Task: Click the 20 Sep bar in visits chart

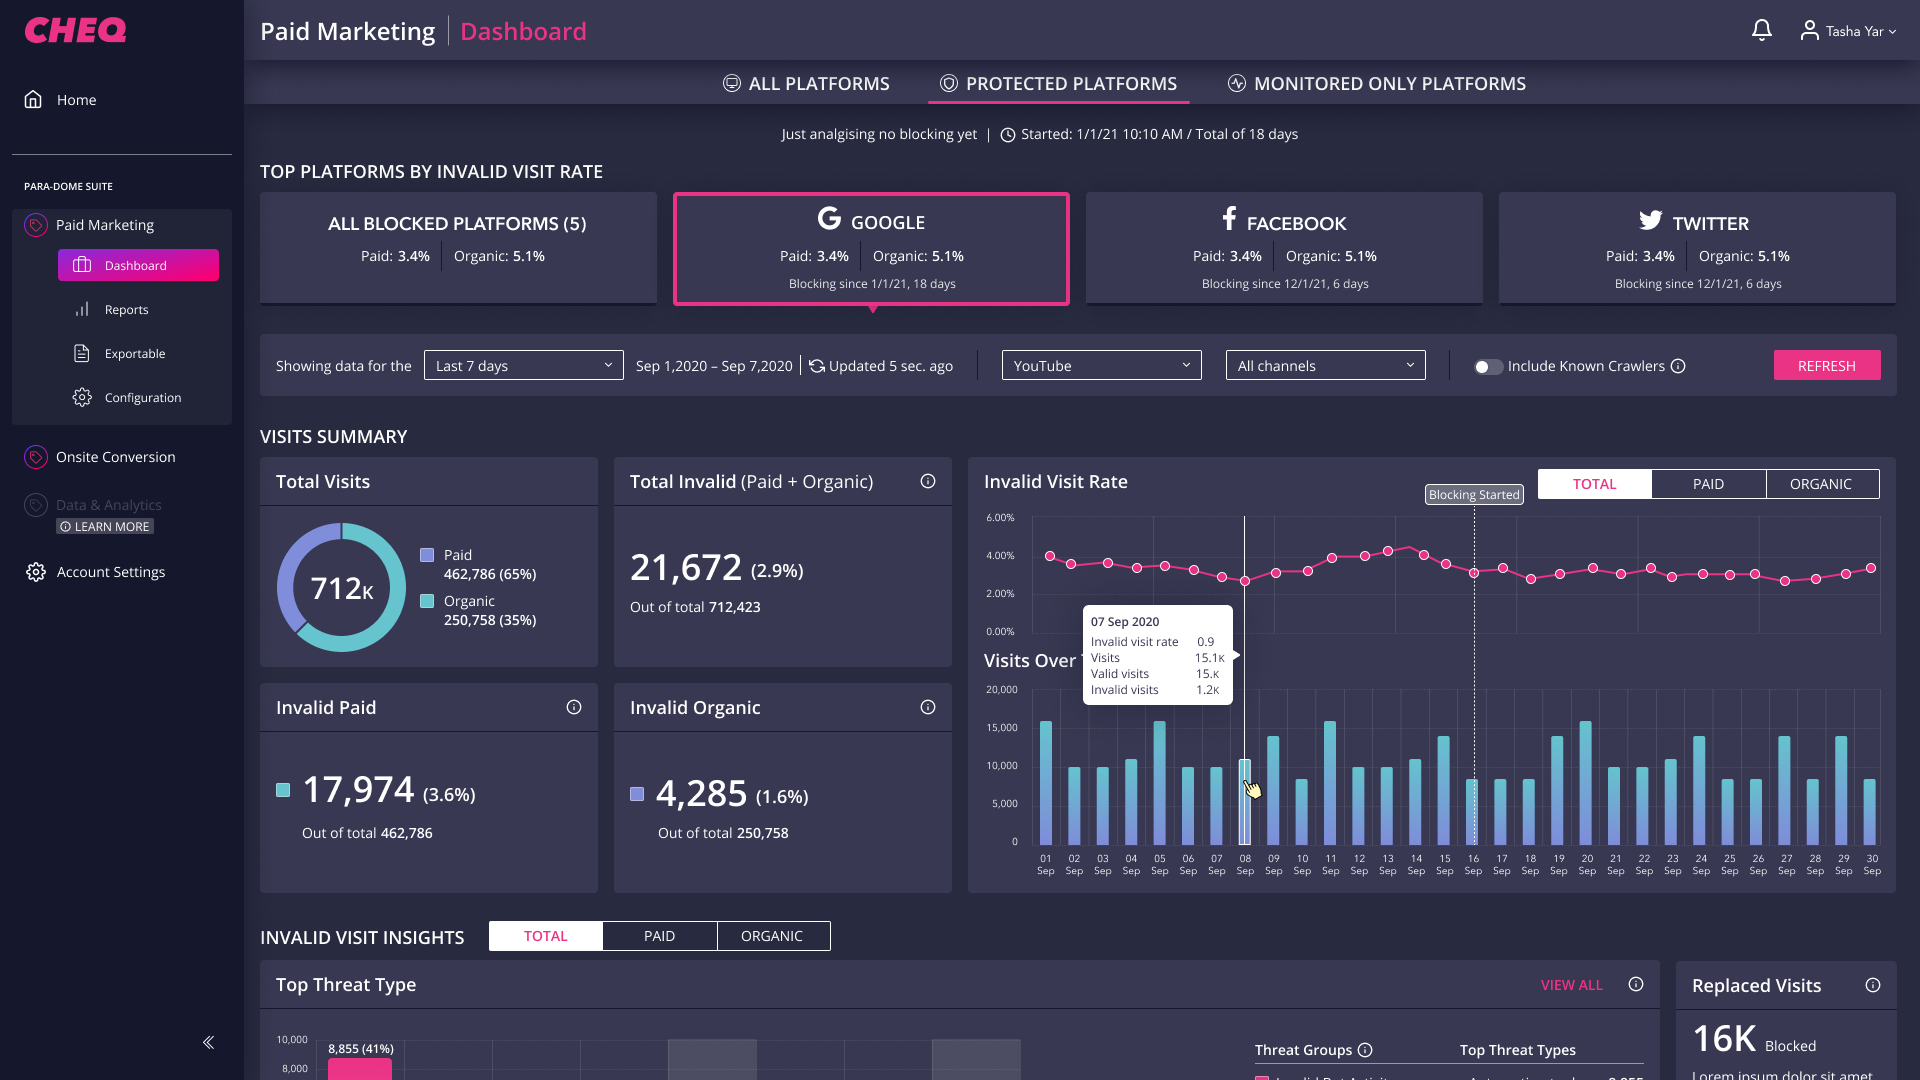Action: point(1586,783)
